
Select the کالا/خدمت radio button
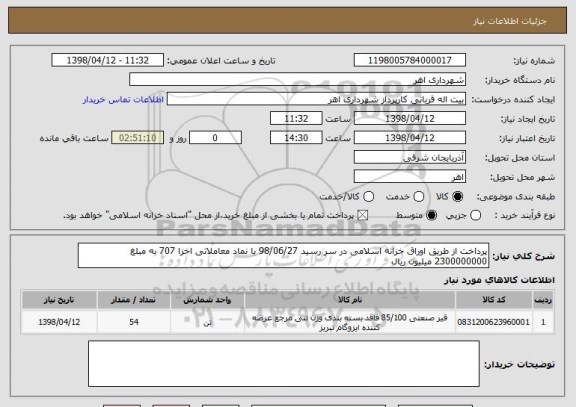pyautogui.click(x=368, y=197)
